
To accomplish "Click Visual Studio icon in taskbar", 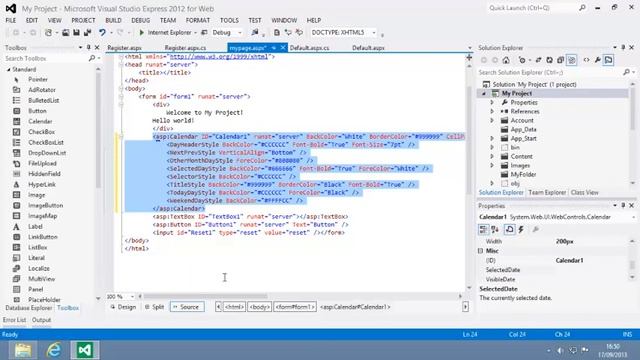I will pos(84,350).
